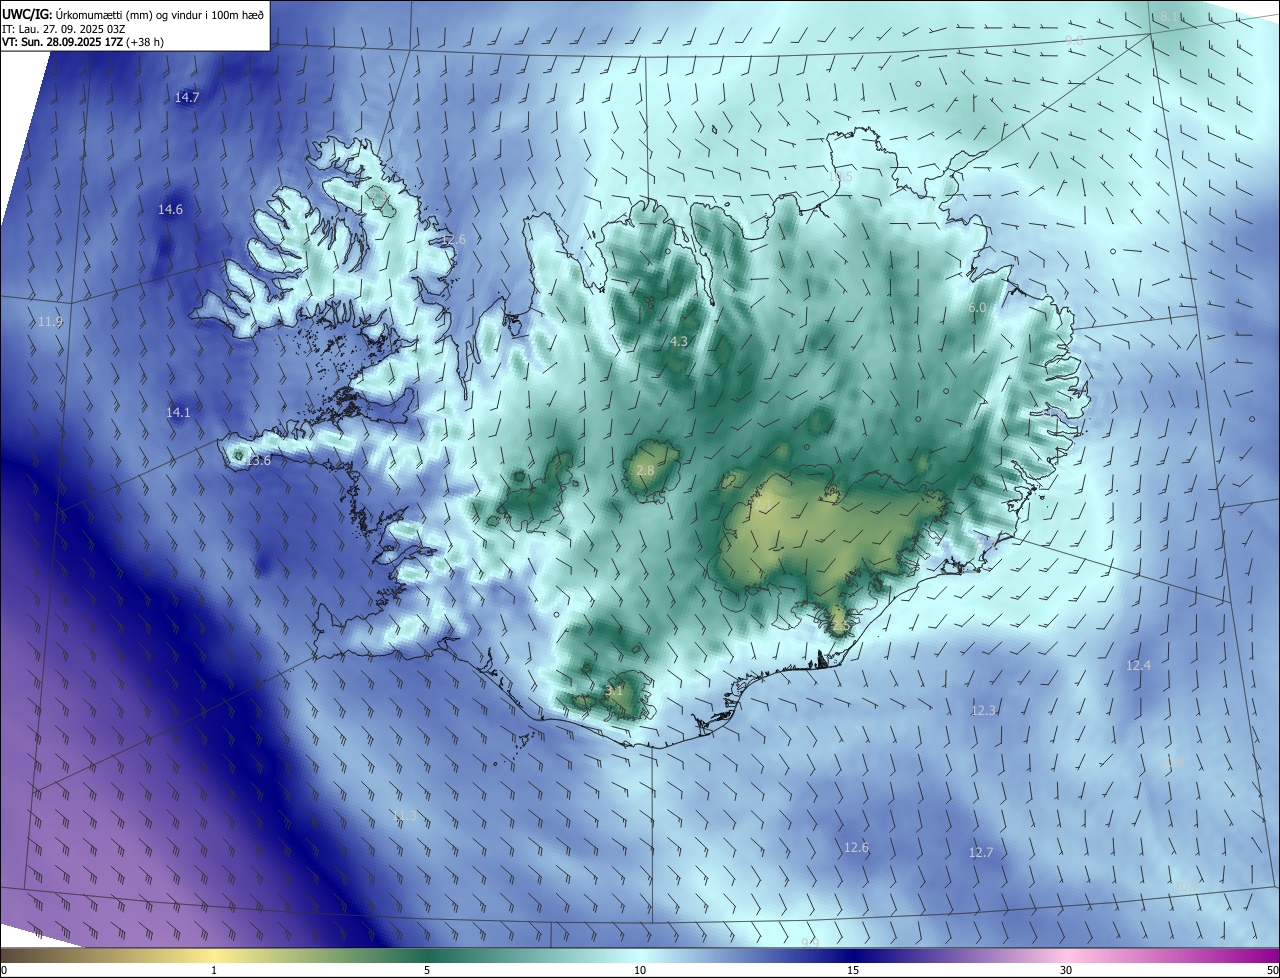Viewport: 1280px width, 978px height.
Task: Click the 50 tick on the color scale
Action: [x=1272, y=970]
